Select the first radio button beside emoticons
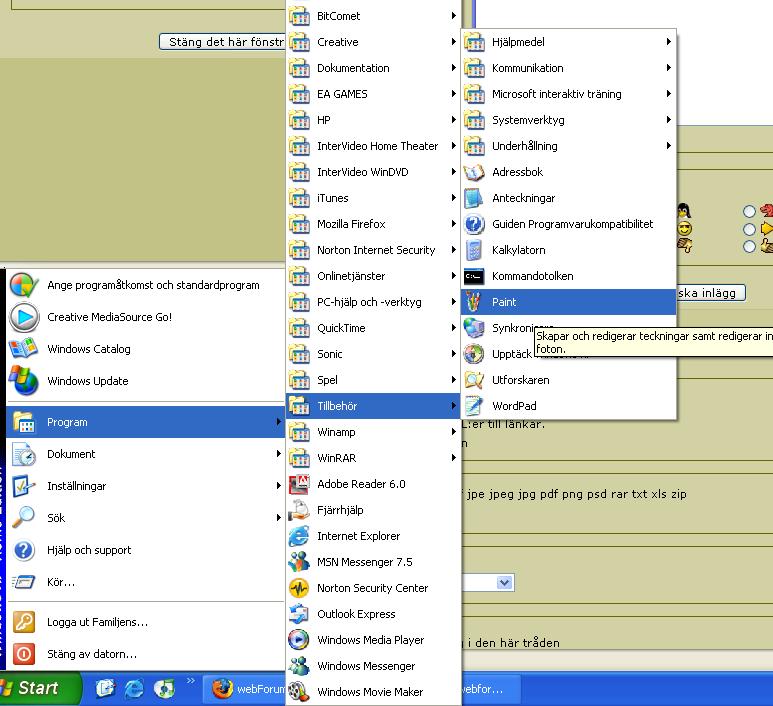The width and height of the screenshot is (773, 706). [x=749, y=212]
